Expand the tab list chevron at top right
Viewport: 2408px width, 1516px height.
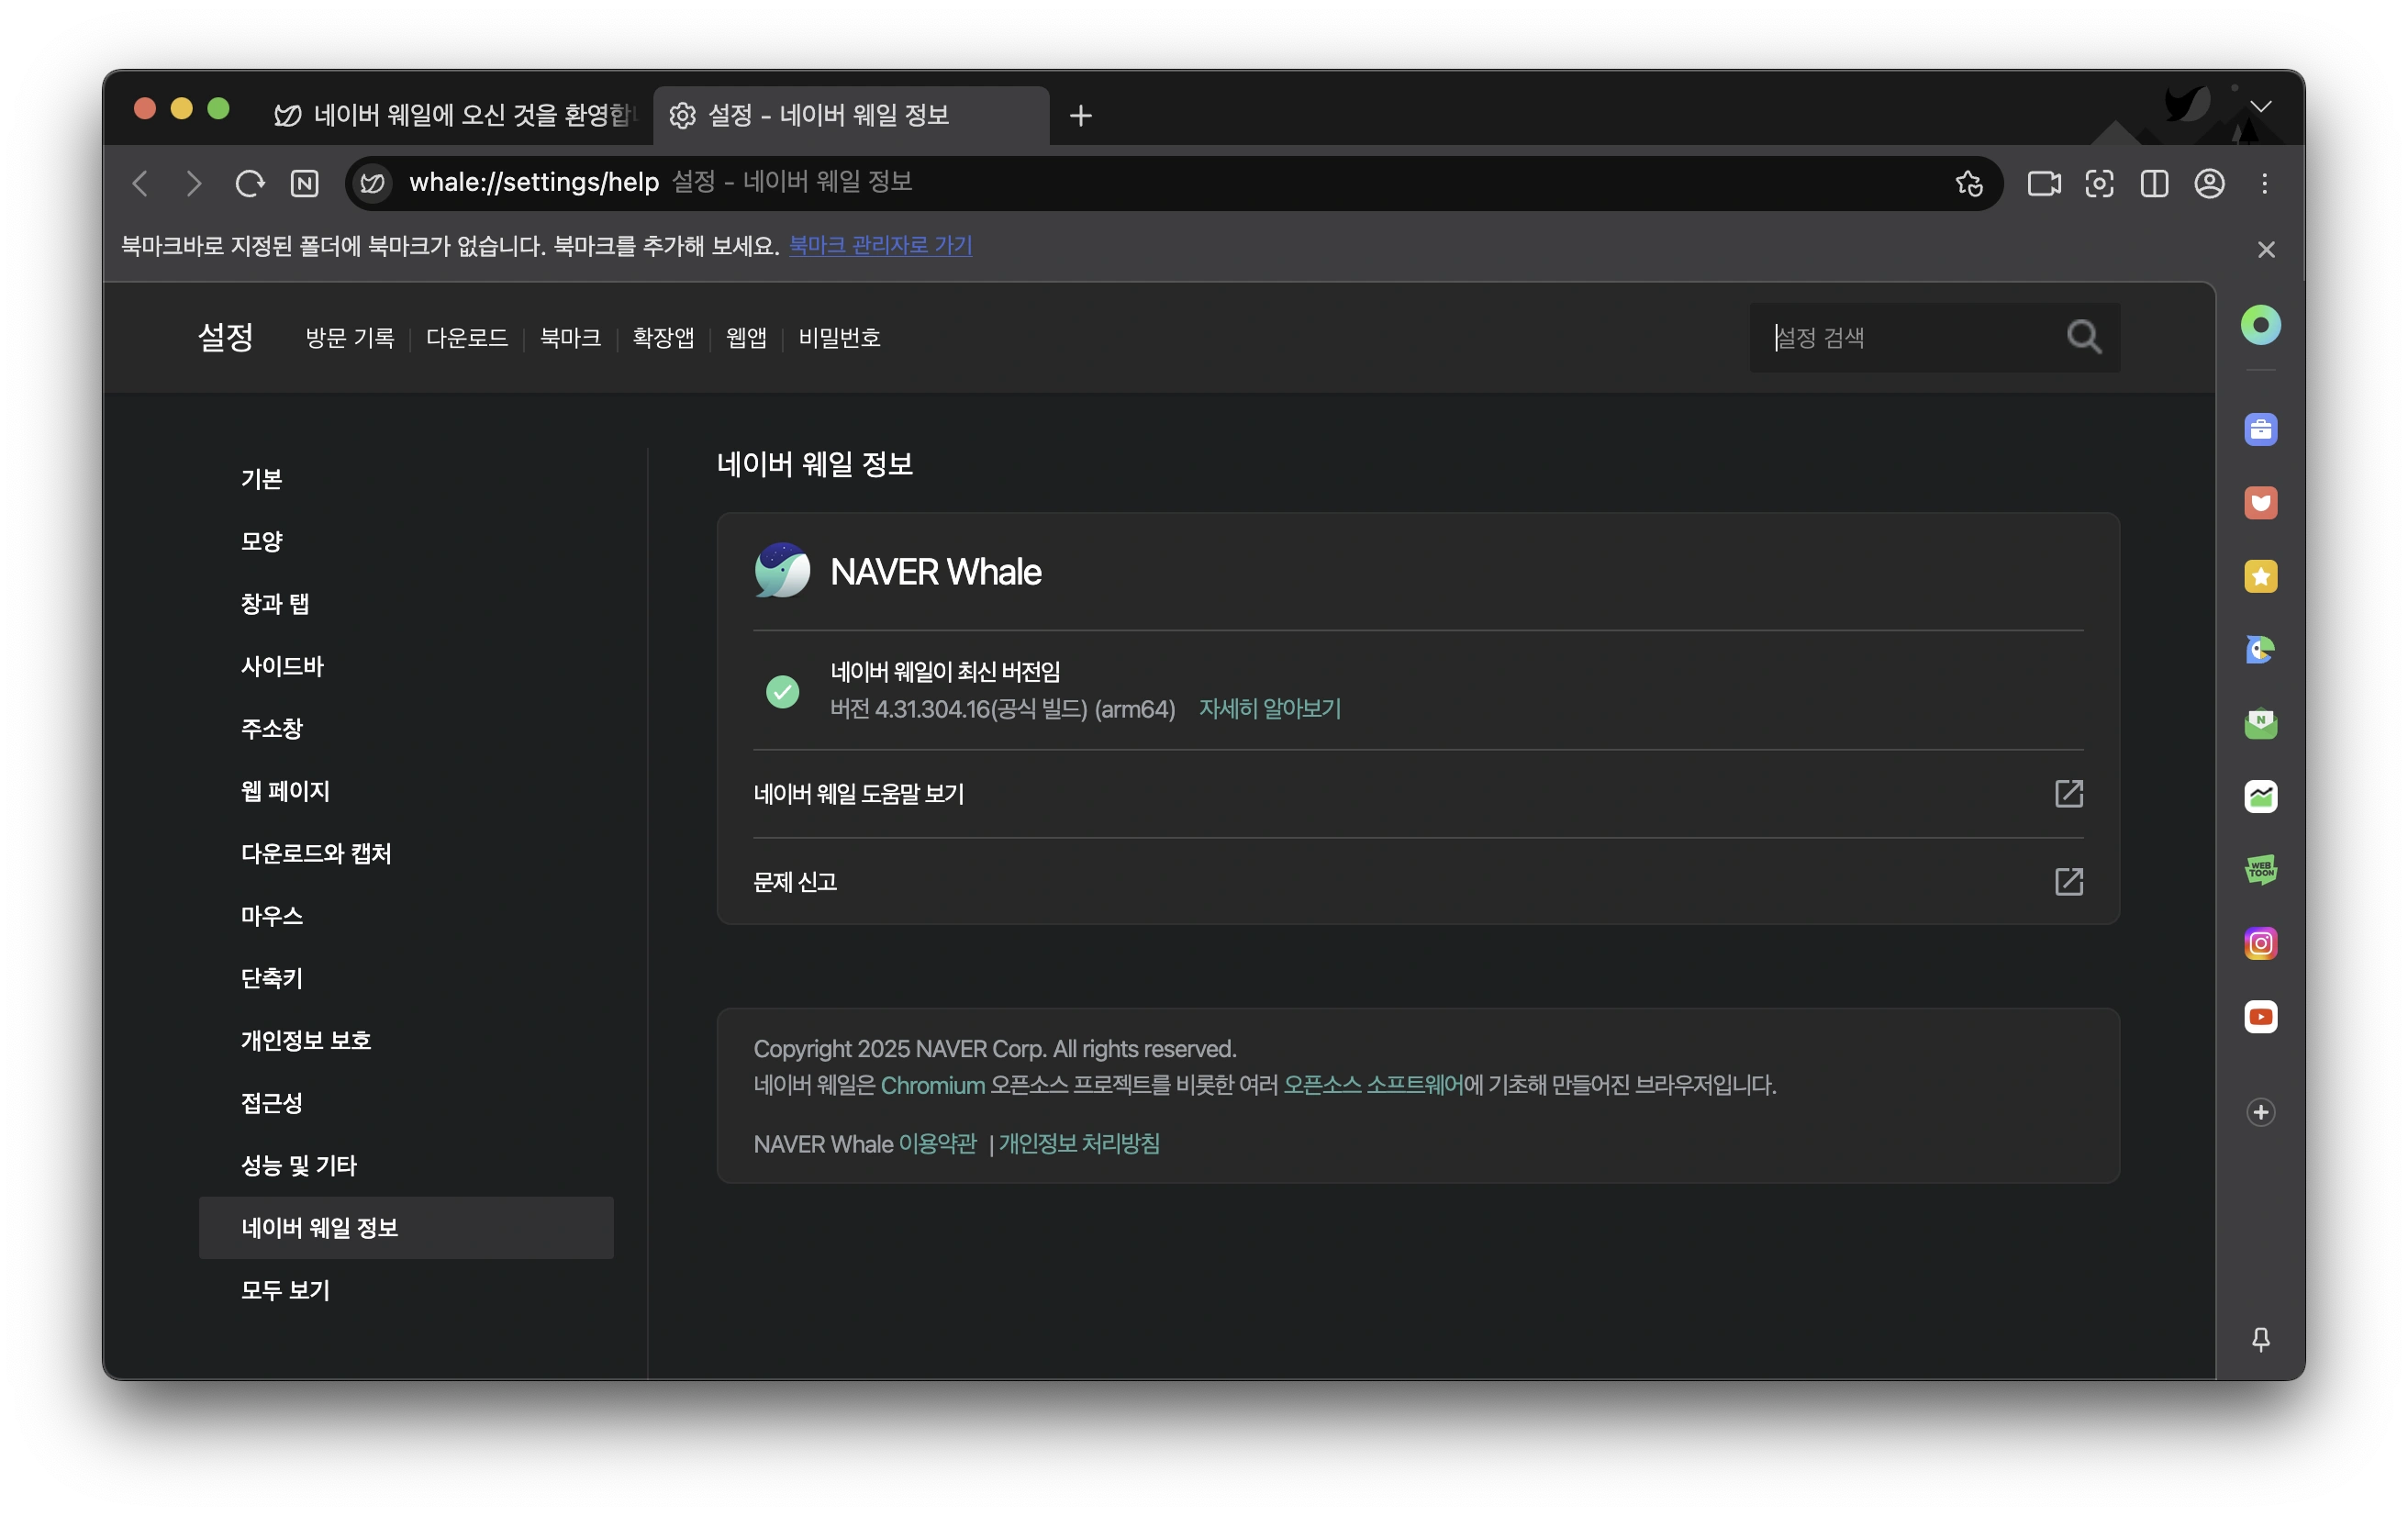point(2260,106)
